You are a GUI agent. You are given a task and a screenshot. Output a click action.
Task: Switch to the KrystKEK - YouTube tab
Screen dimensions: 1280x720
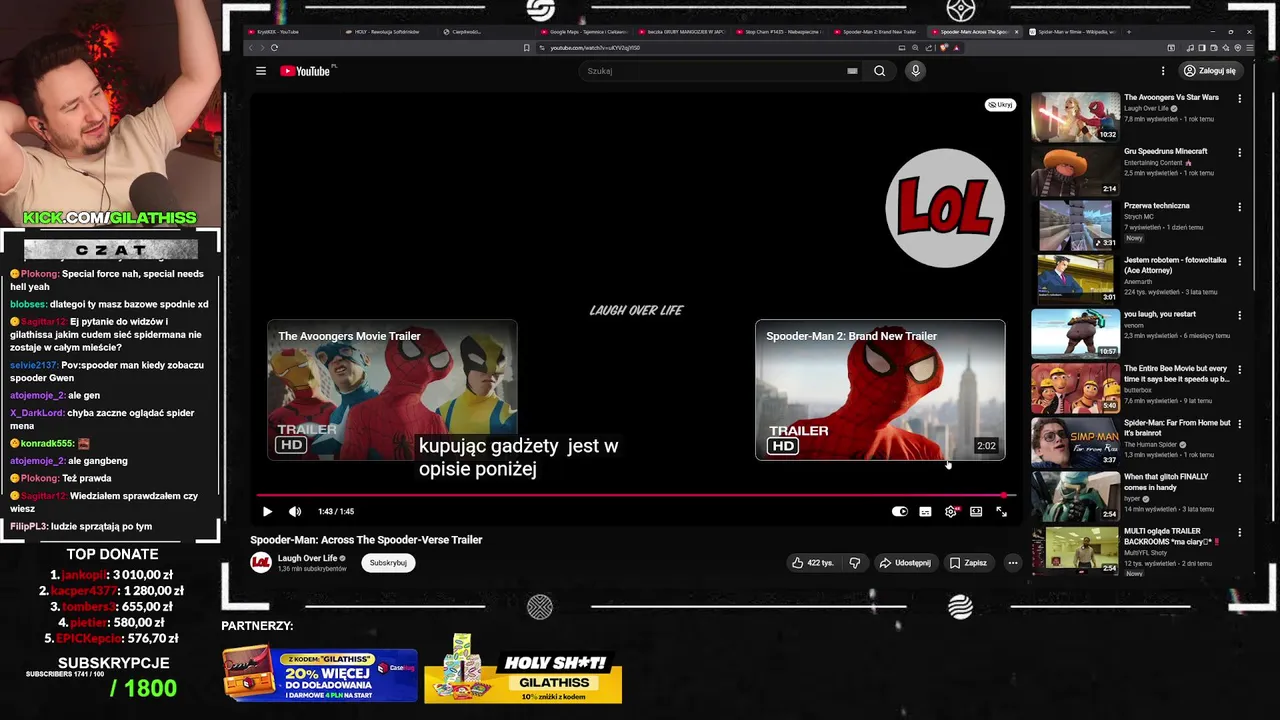(290, 32)
